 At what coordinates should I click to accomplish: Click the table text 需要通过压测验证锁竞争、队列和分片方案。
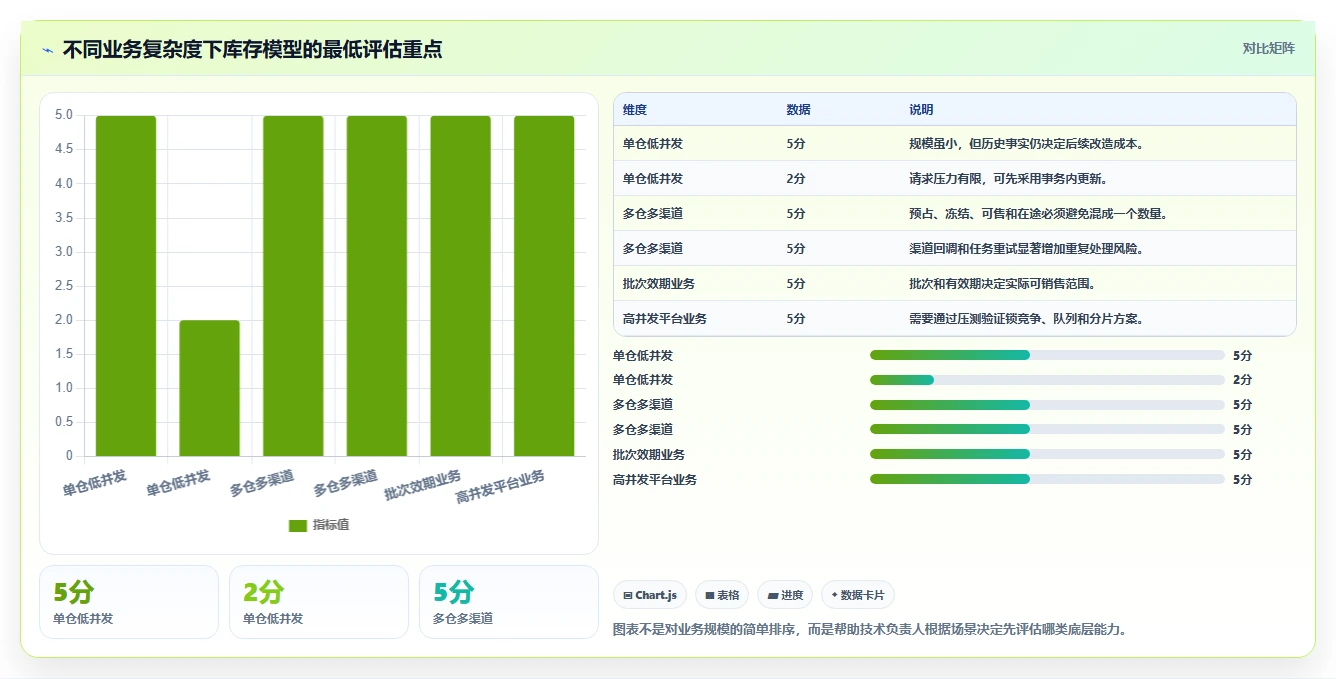pos(1027,319)
